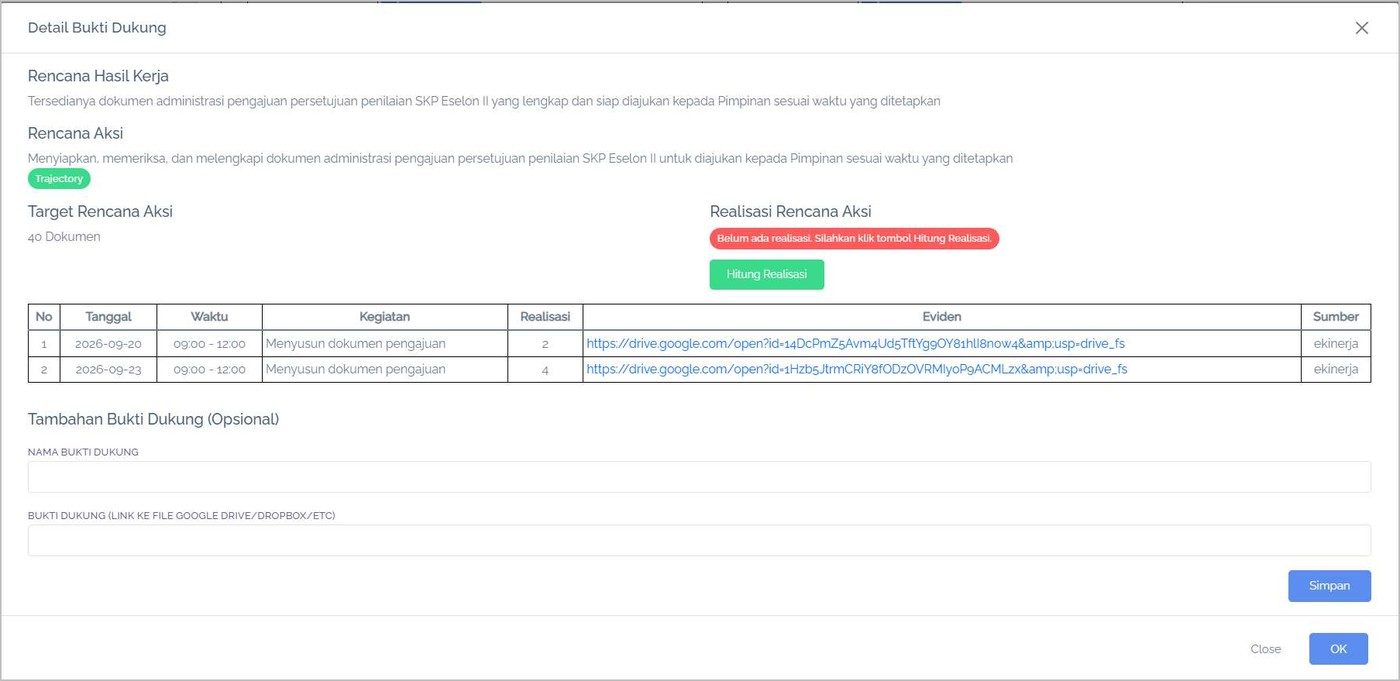Click the 'Detail Bukti Dukung' dialog title
This screenshot has height=681, width=1400.
(x=97, y=28)
